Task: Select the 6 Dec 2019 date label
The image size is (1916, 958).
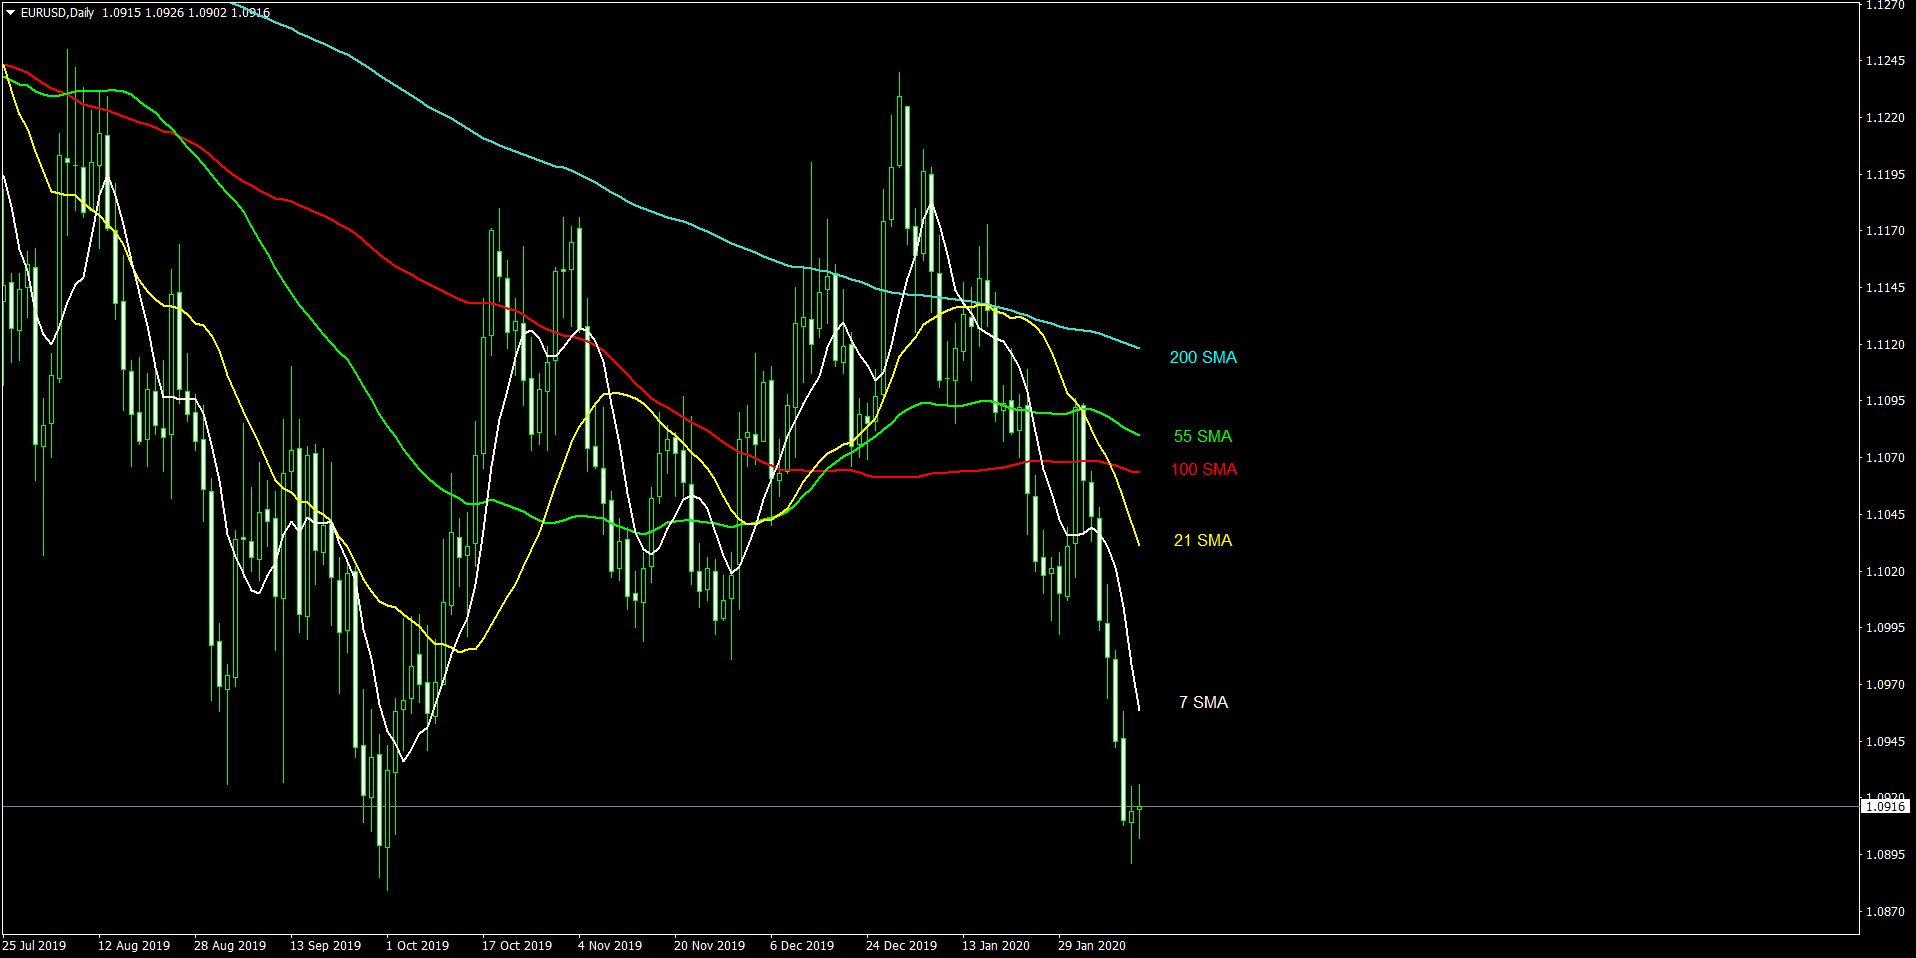Action: pos(802,946)
